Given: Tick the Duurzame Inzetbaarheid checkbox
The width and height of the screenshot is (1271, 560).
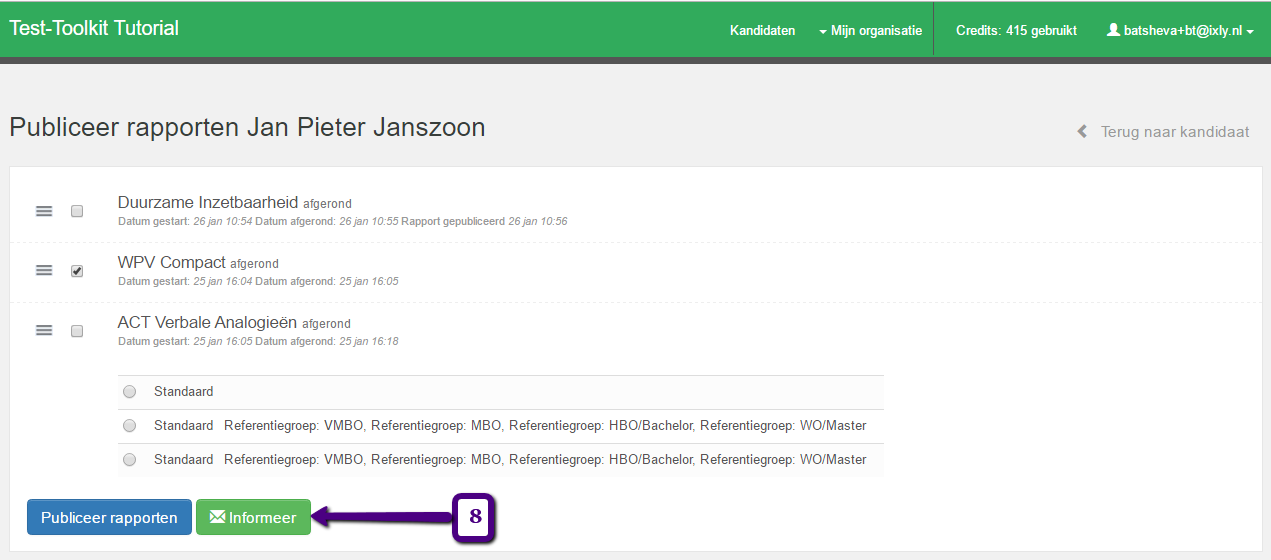Looking at the screenshot, I should coord(77,211).
